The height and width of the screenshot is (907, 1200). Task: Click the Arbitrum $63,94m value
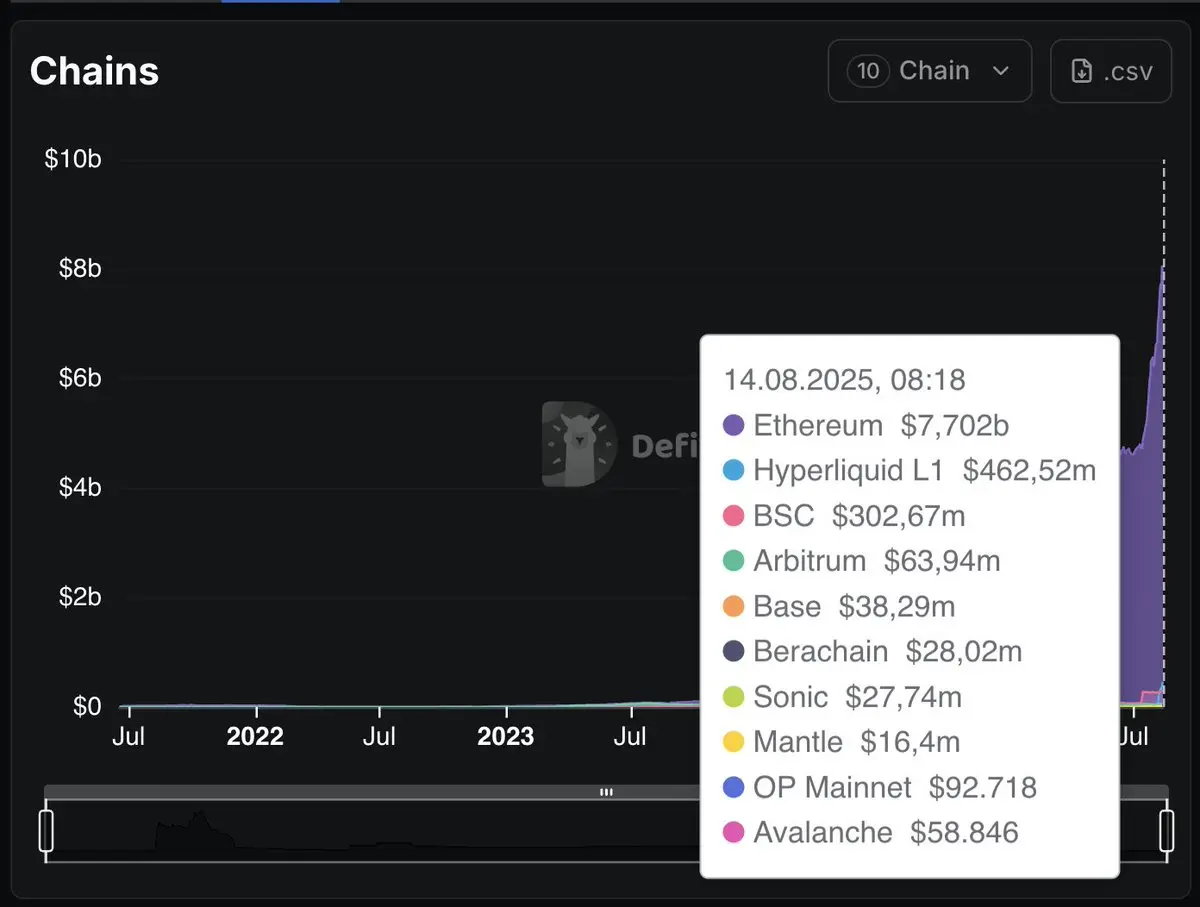[x=942, y=561]
